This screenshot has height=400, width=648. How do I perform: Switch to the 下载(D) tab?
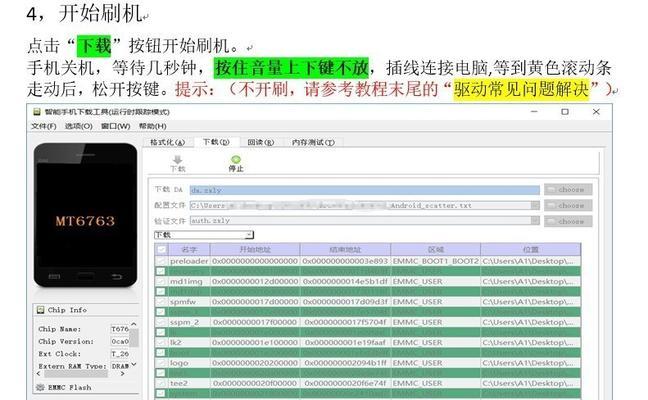coord(216,142)
